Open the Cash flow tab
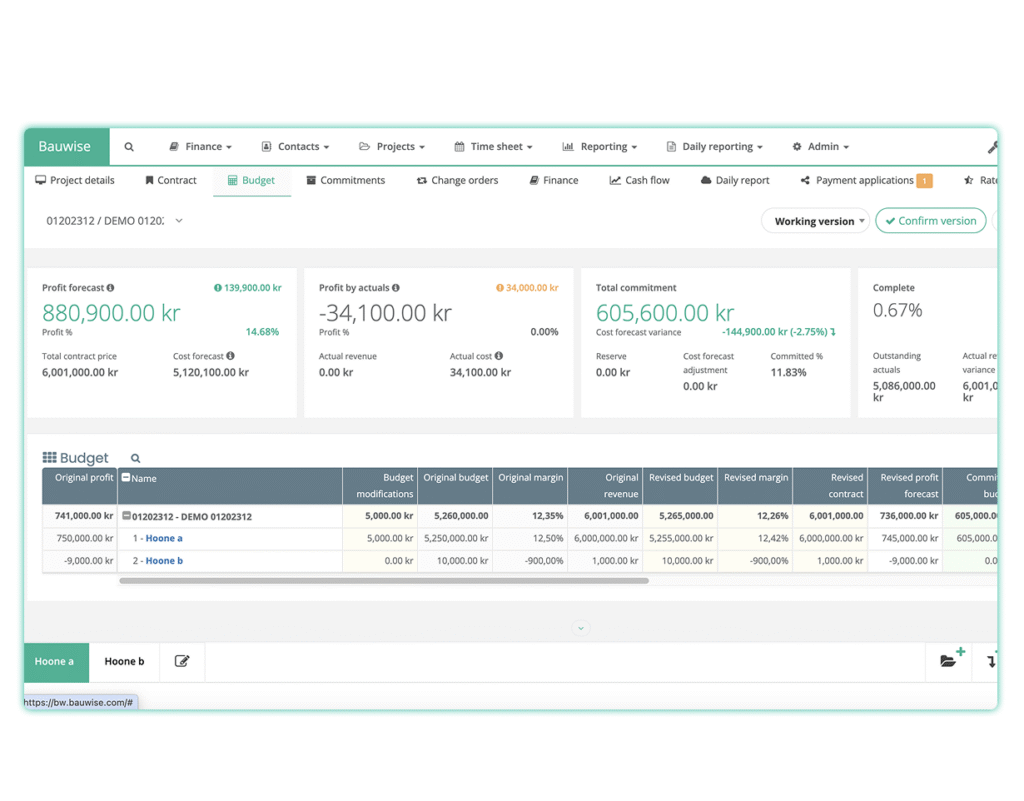Viewport: 1024px width, 801px height. click(639, 180)
